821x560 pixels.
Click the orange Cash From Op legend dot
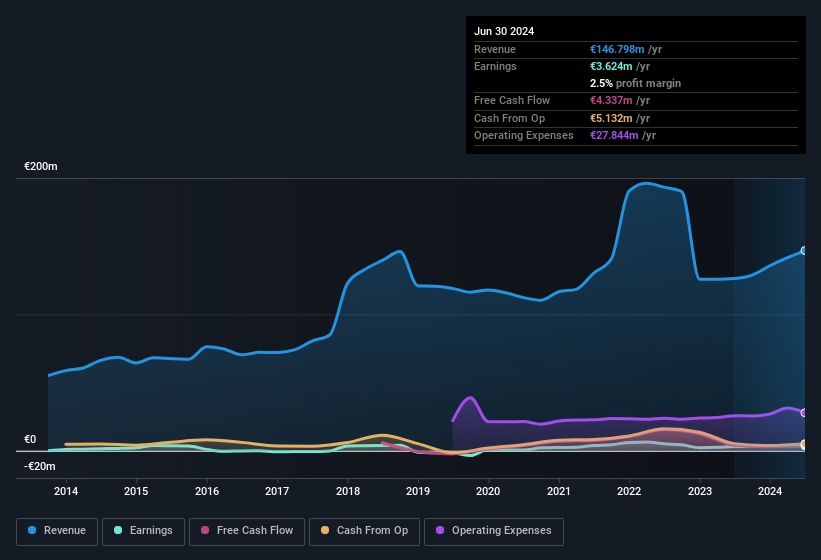point(325,530)
